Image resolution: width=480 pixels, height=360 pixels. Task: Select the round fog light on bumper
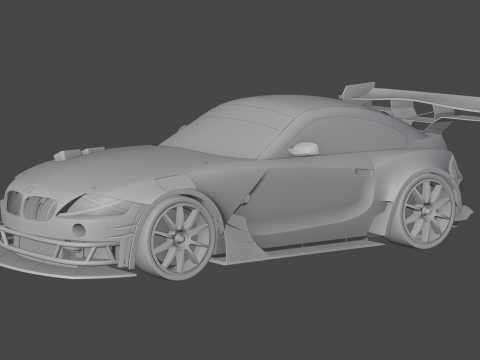pos(79,229)
